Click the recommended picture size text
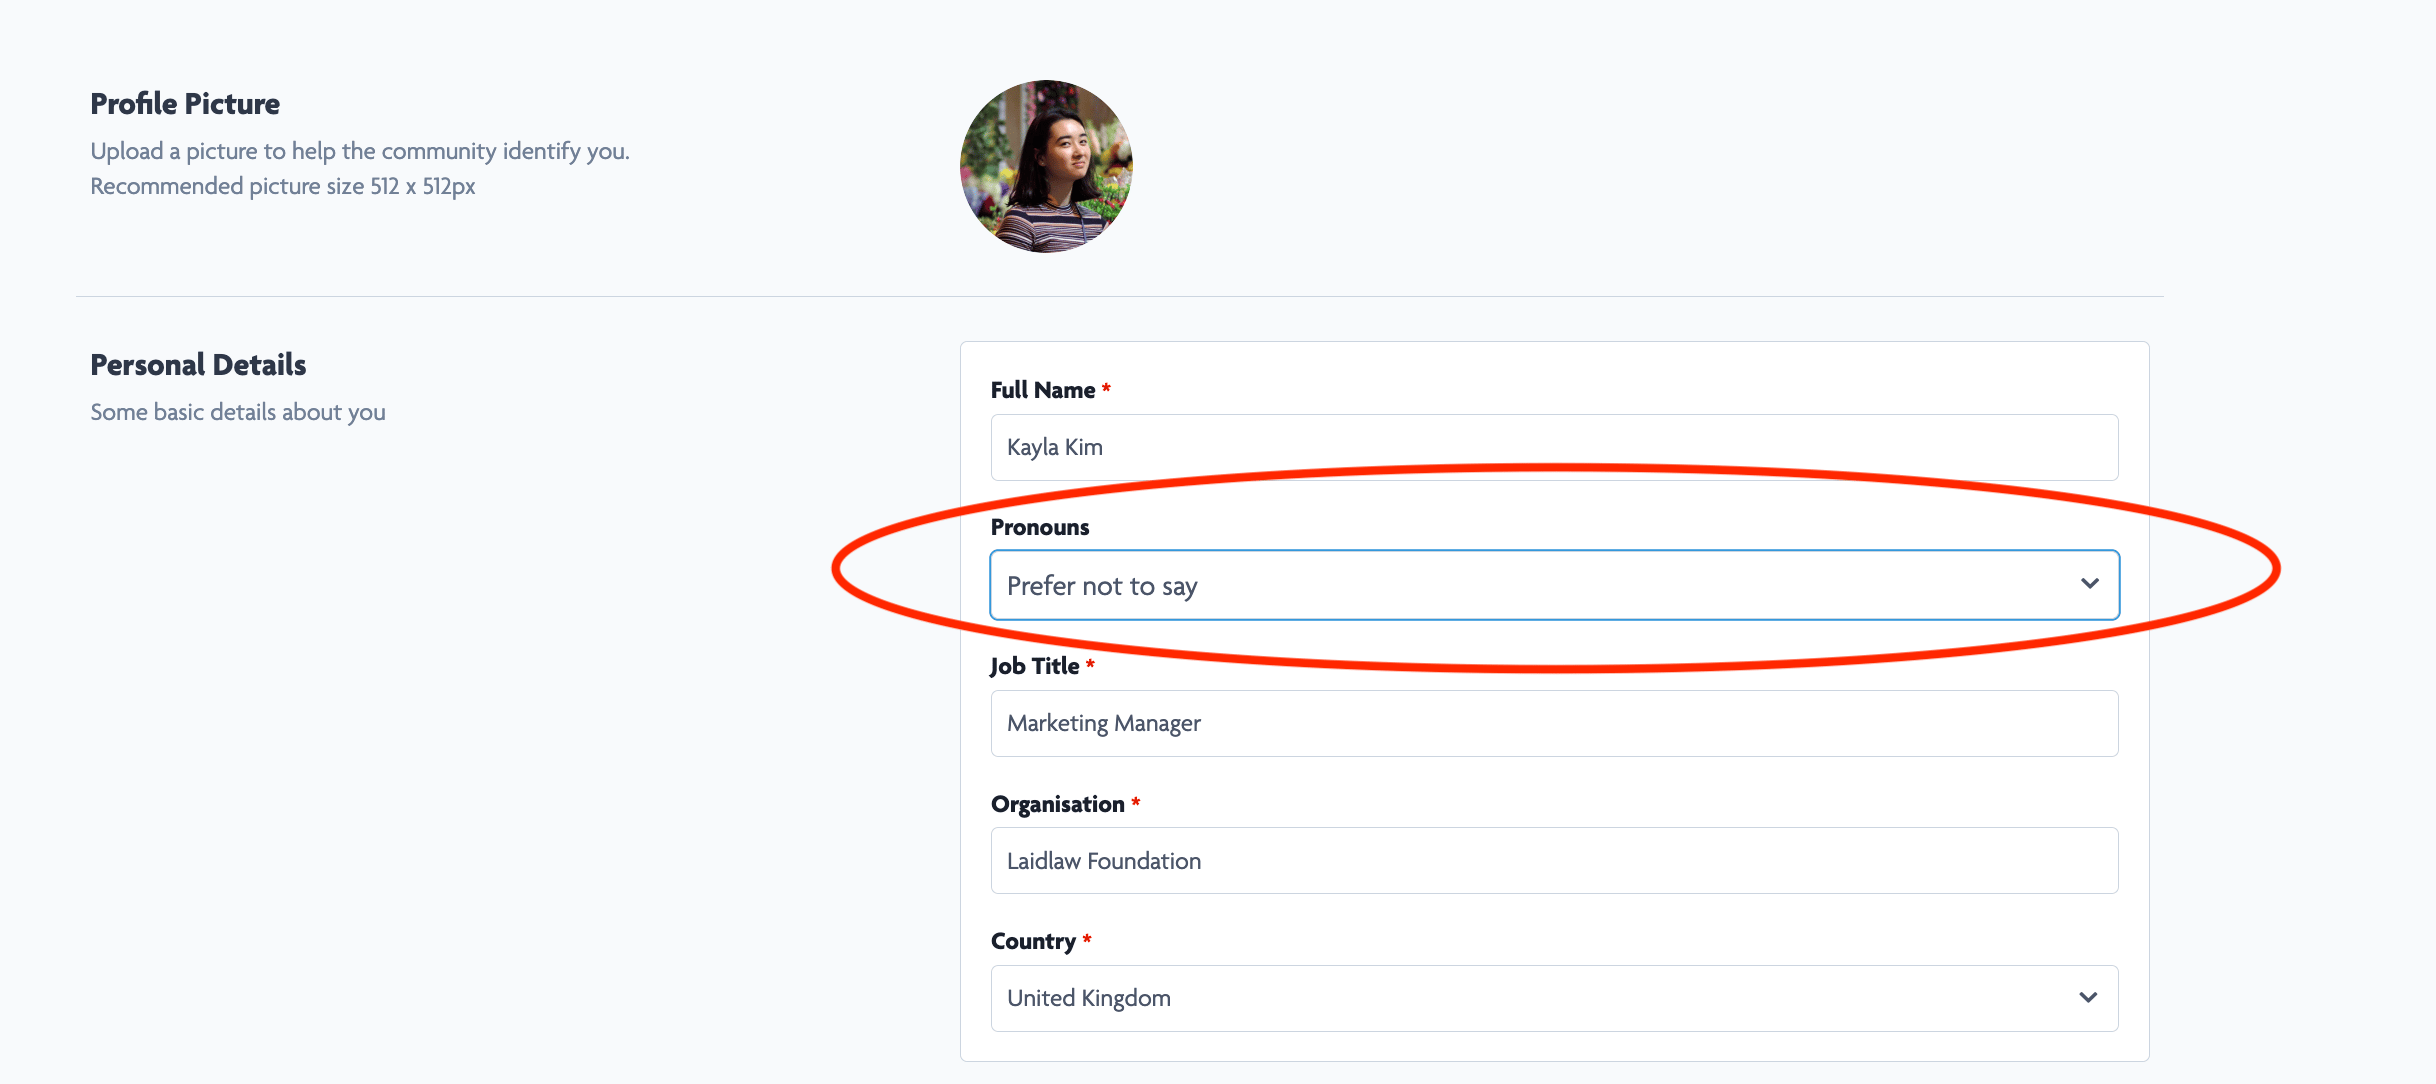 coord(283,186)
